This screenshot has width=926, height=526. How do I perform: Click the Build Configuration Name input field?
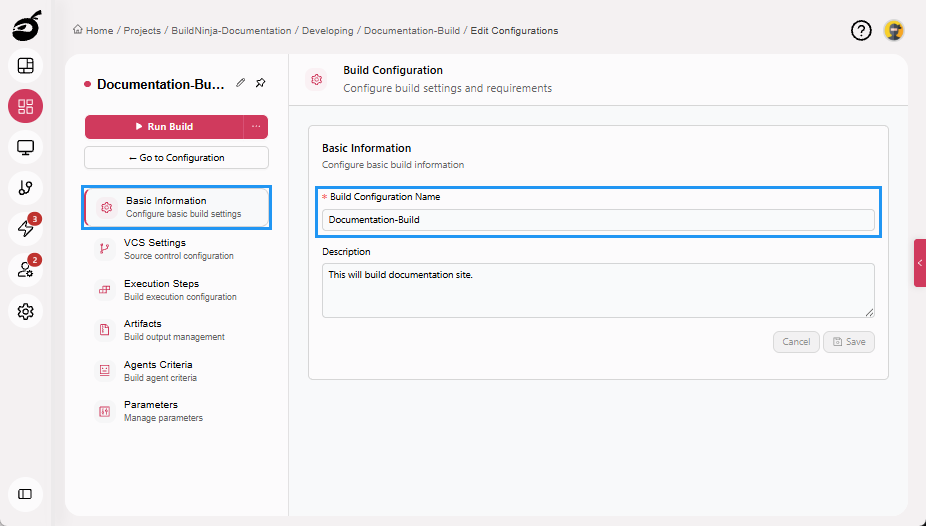tap(598, 220)
